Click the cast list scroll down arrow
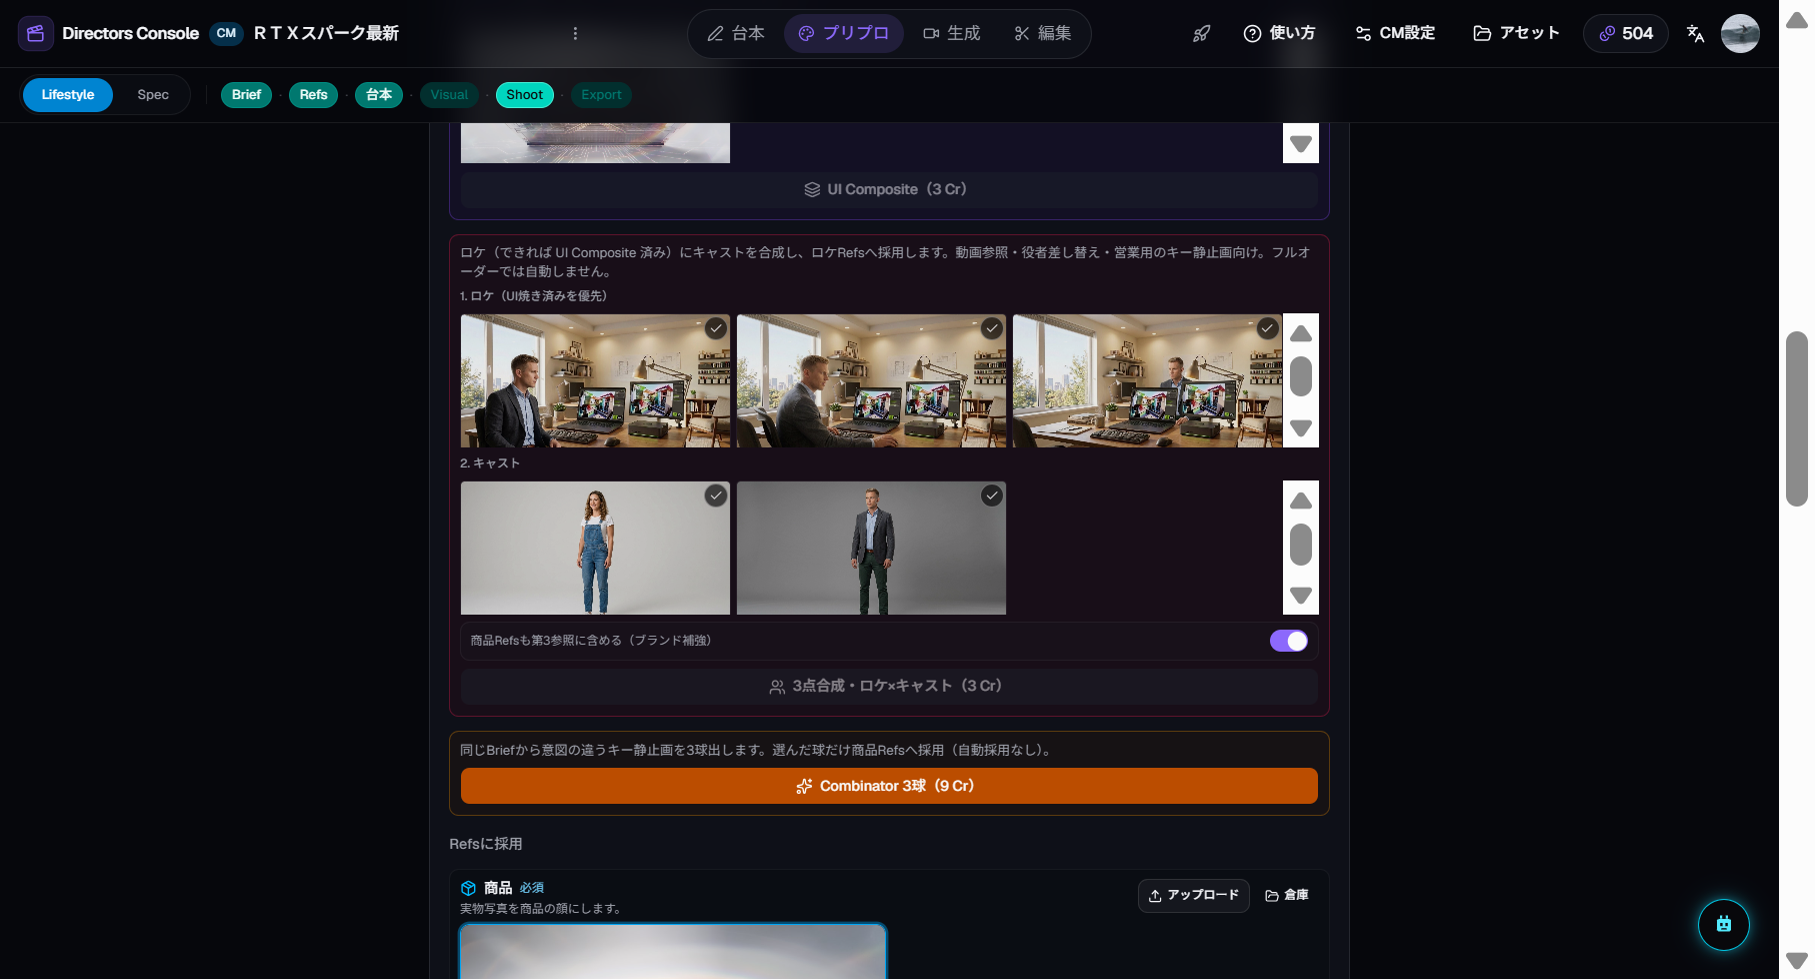The image size is (1815, 979). 1301,595
